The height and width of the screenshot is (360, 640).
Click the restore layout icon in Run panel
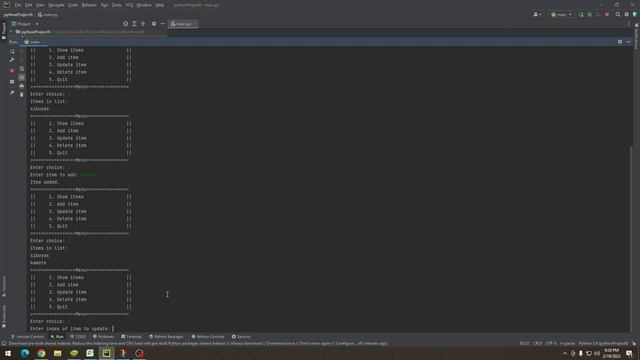[x=12, y=82]
